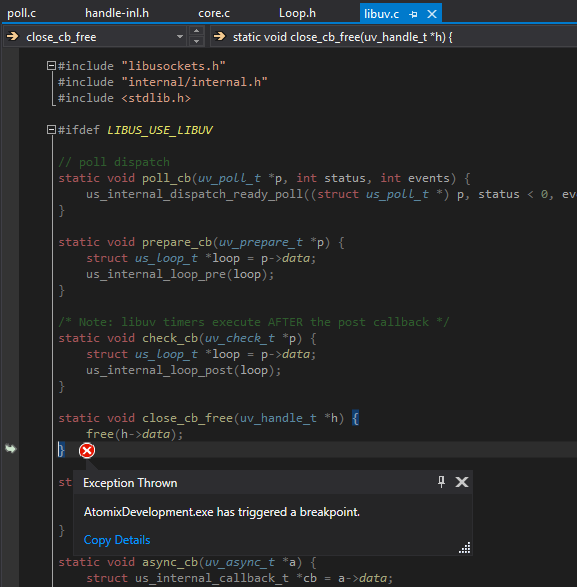Switch to the core.c tab
This screenshot has width=577, height=587.
click(x=214, y=13)
